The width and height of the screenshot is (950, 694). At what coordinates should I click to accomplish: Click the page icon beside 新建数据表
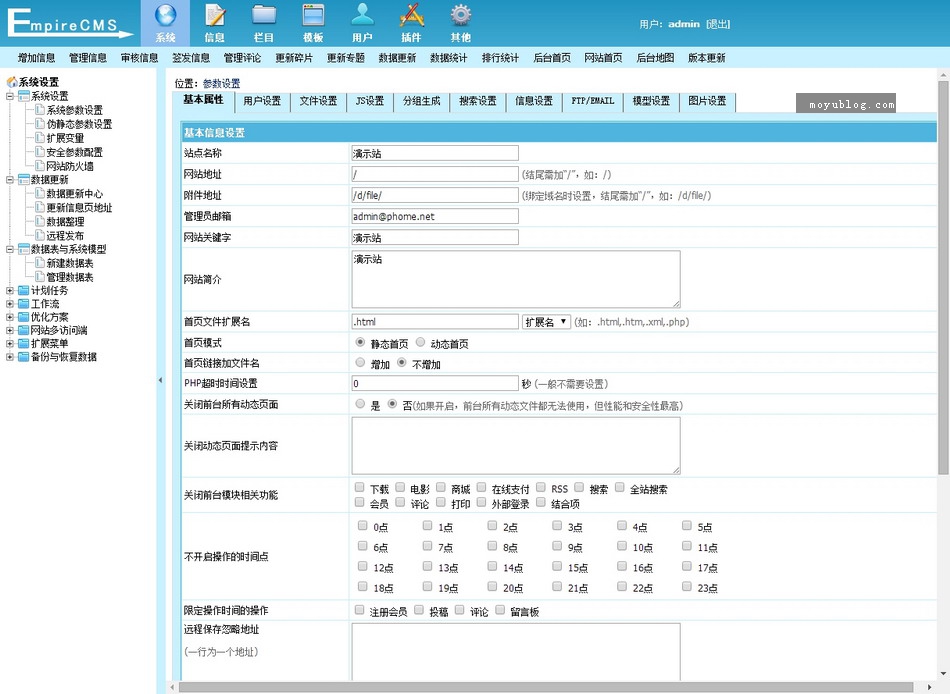[40, 262]
